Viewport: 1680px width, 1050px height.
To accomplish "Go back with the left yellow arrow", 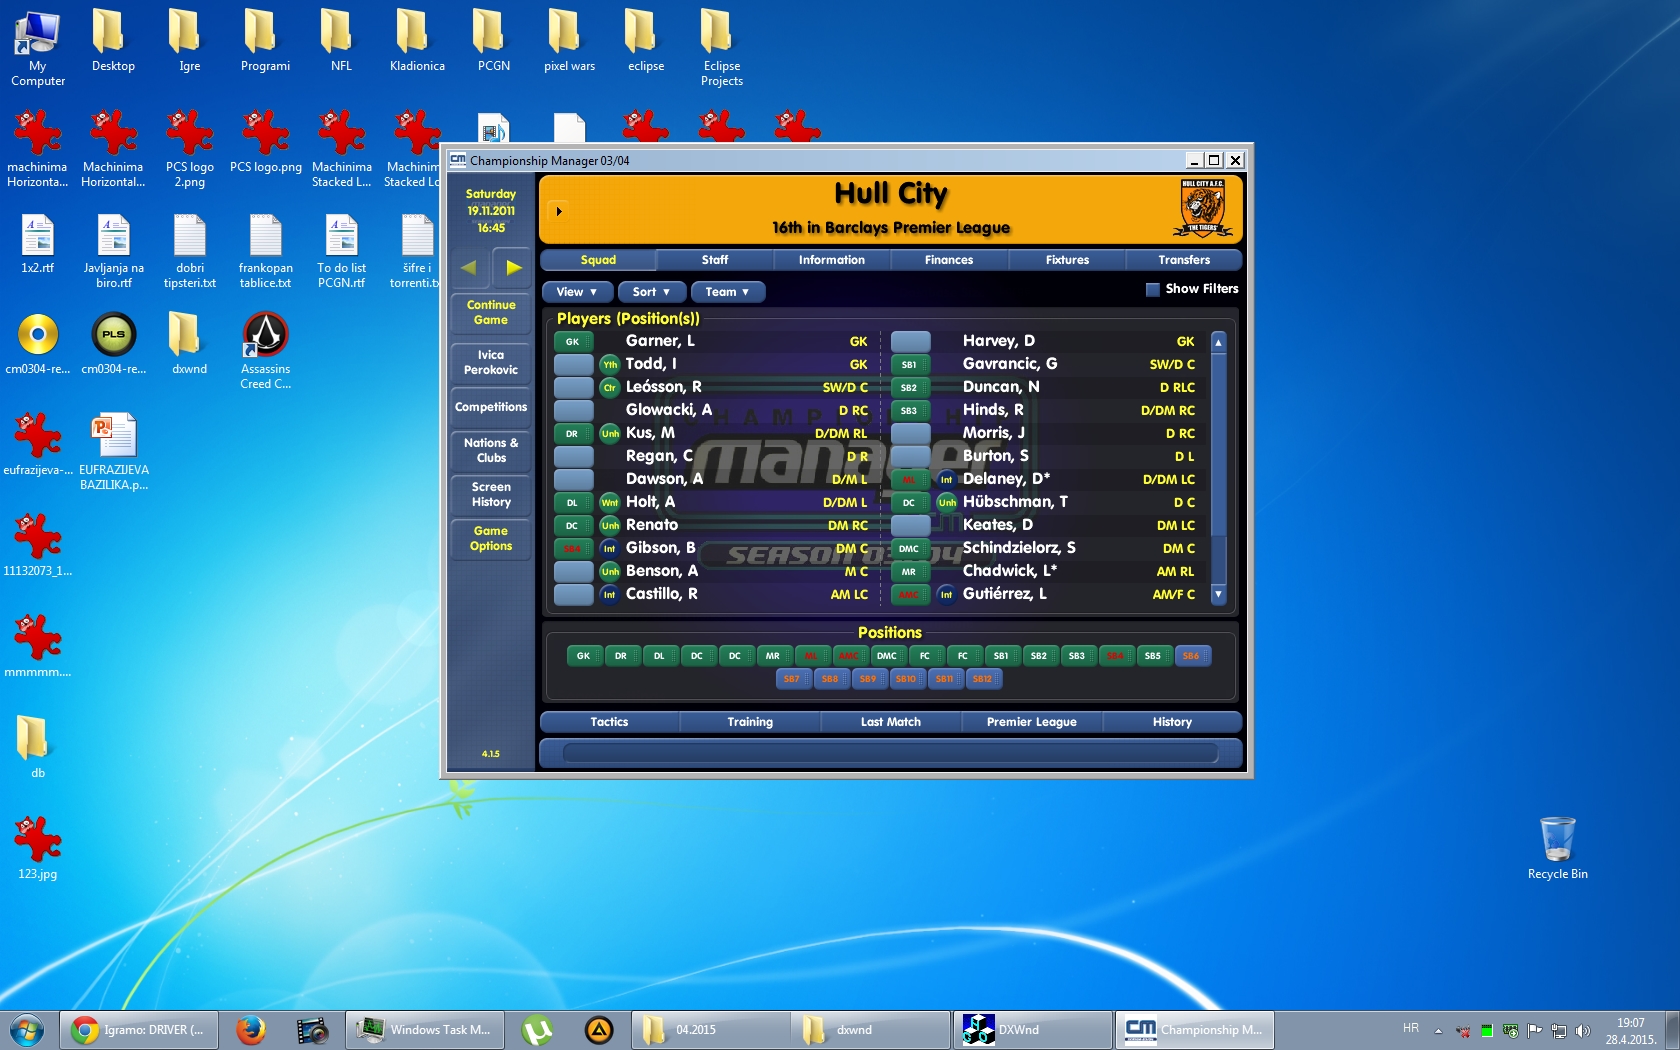I will [x=469, y=267].
